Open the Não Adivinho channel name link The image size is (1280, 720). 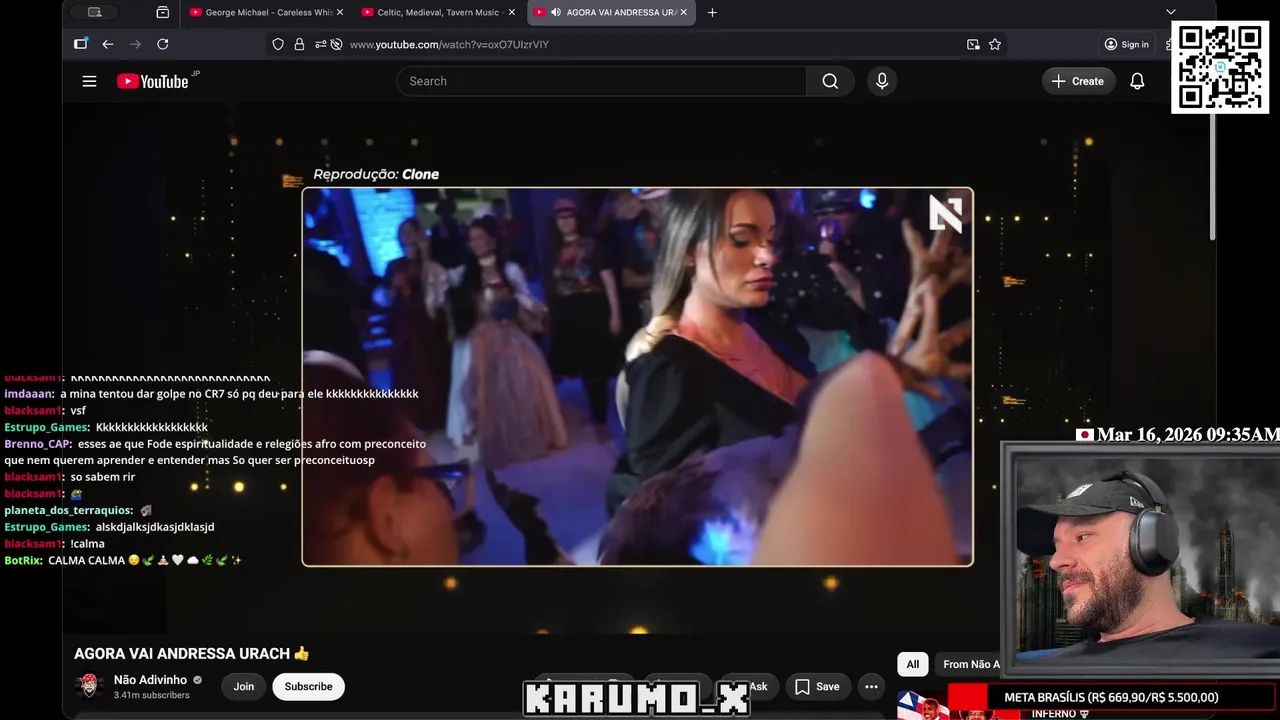[150, 679]
